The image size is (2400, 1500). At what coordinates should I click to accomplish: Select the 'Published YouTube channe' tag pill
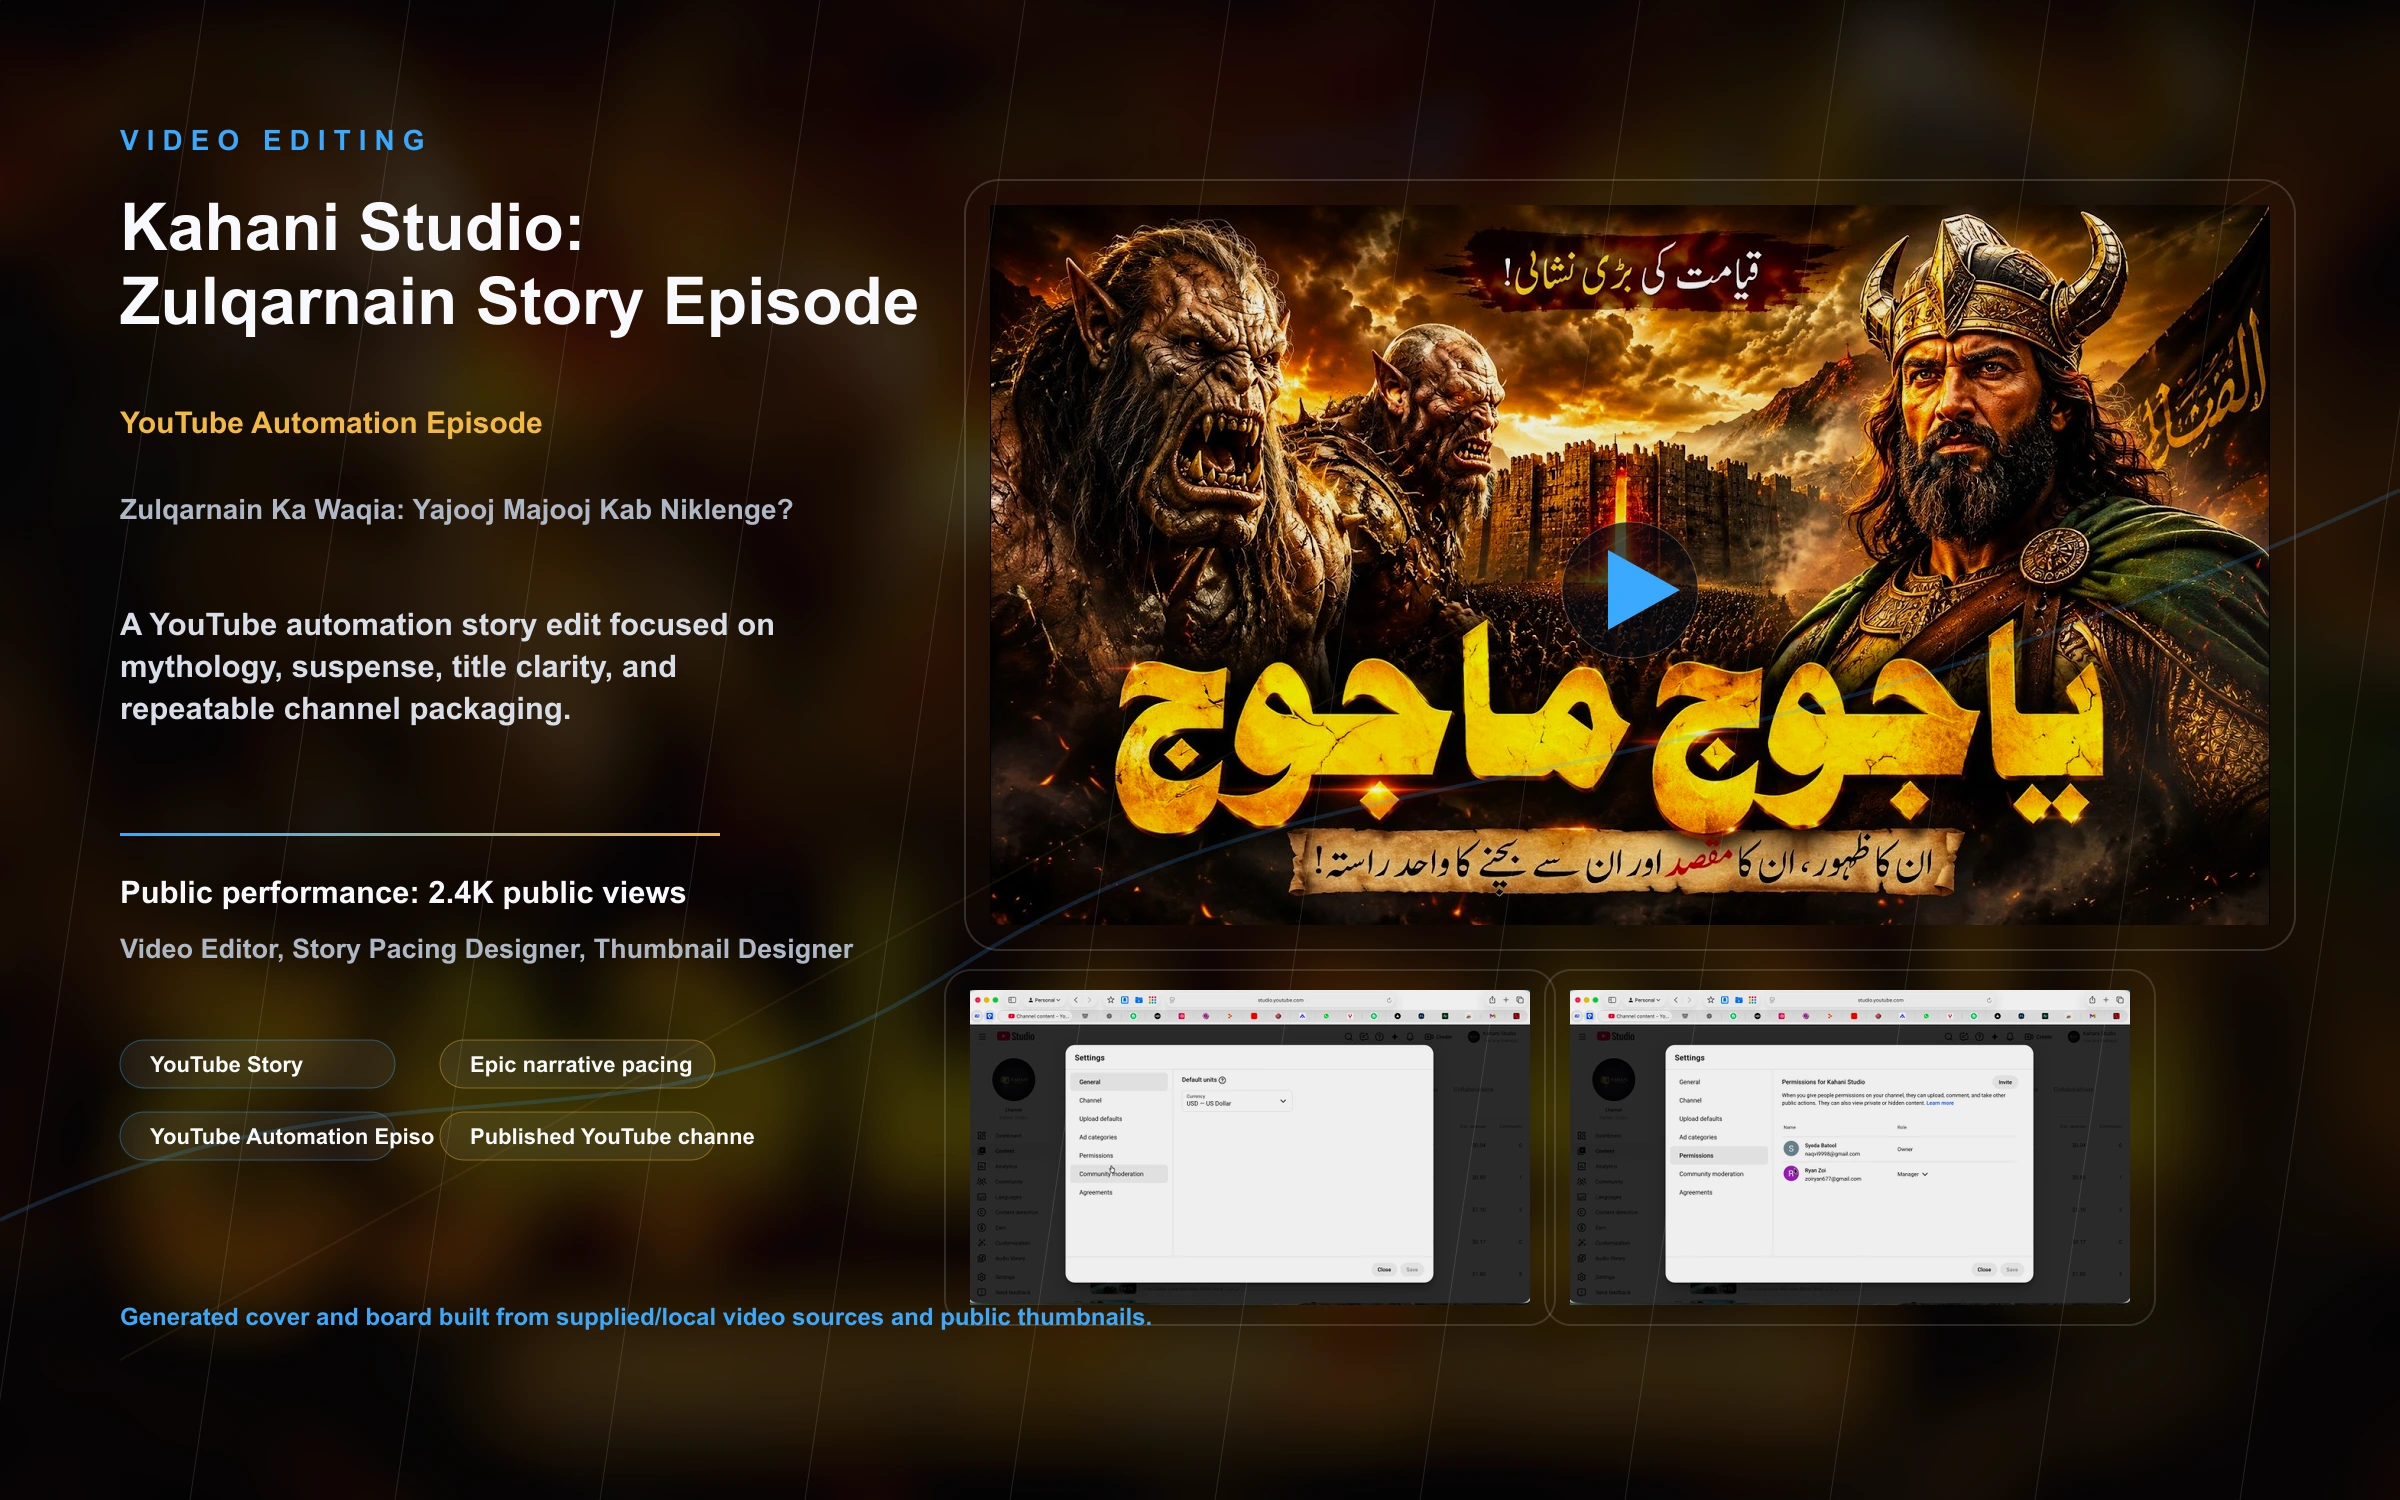pyautogui.click(x=577, y=1136)
